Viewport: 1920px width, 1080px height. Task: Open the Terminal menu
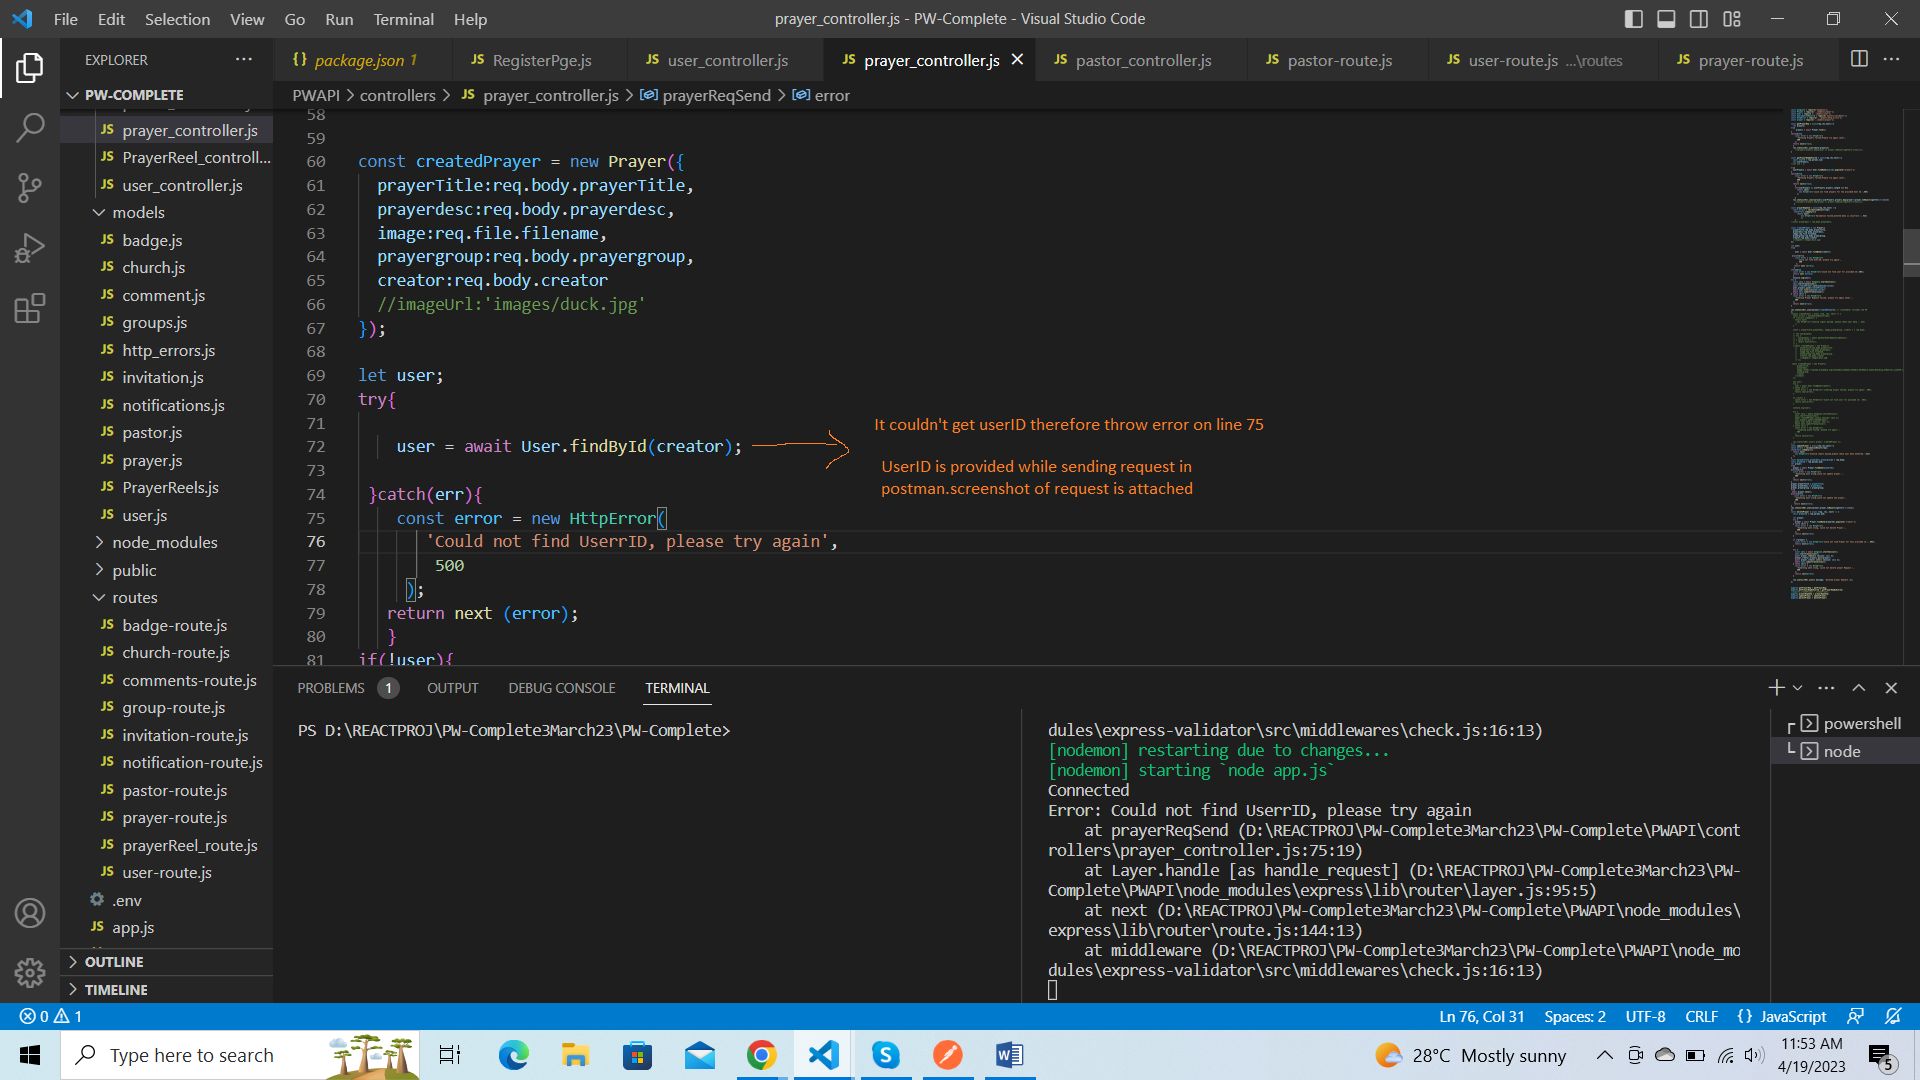point(403,19)
